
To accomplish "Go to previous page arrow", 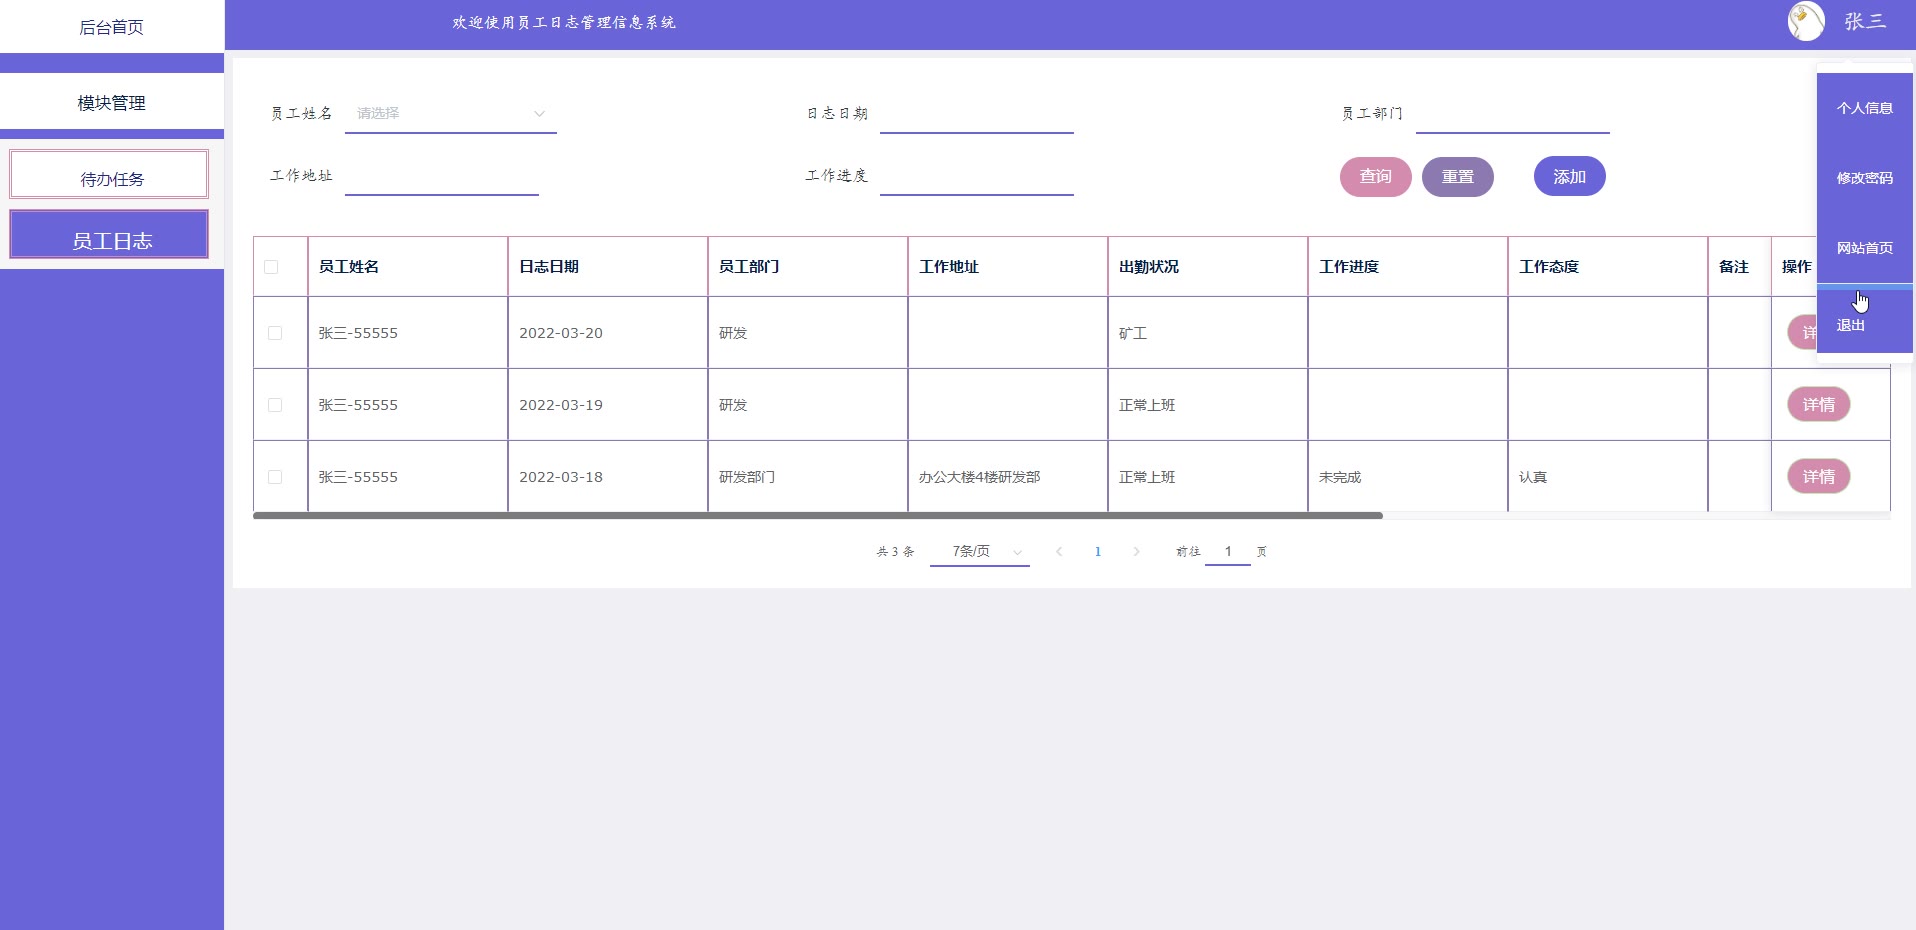I will (x=1059, y=552).
